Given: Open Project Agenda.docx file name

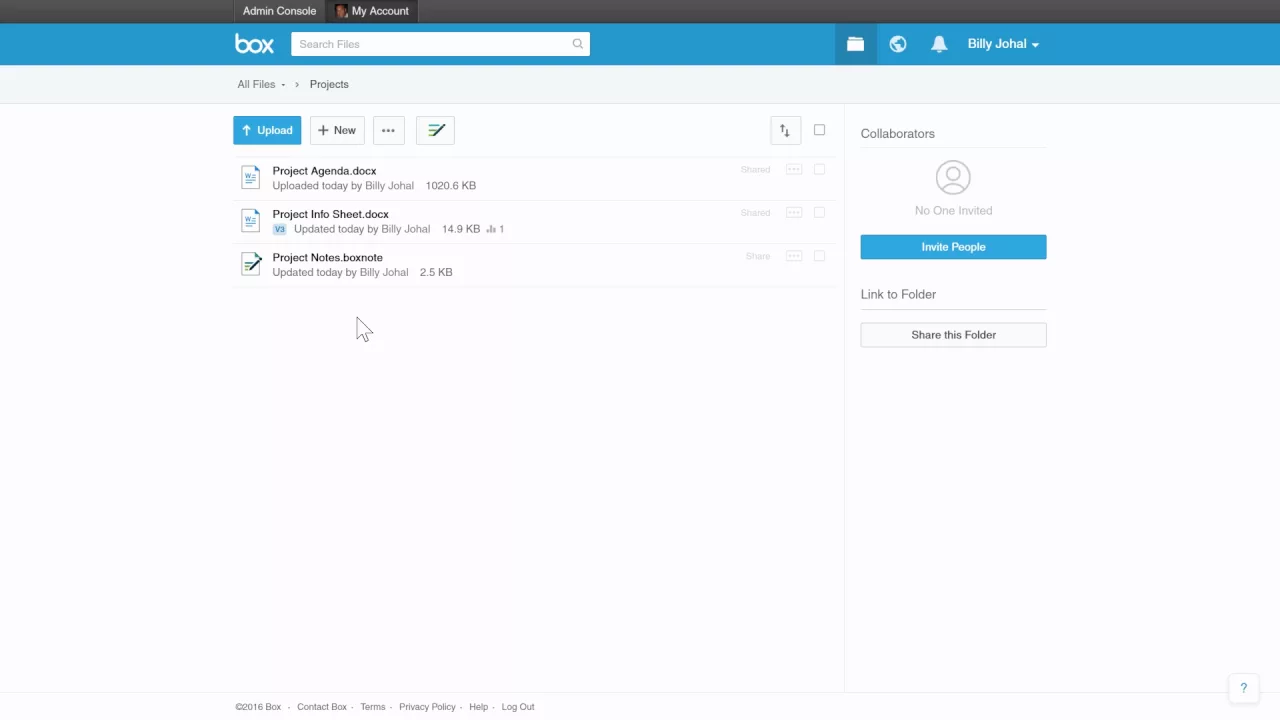Looking at the screenshot, I should [324, 171].
